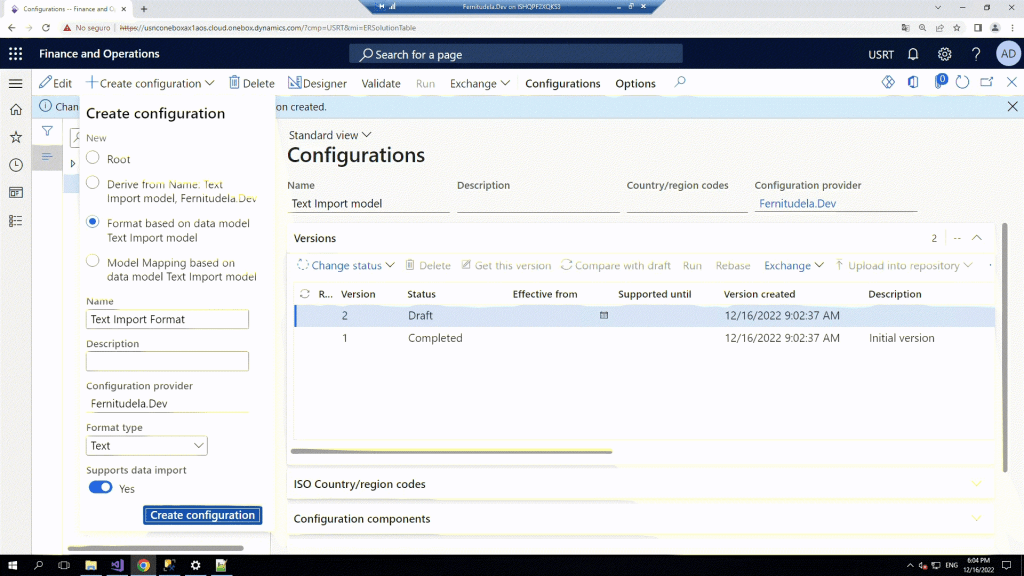
Task: Open the Change status dropdown
Action: 347,266
